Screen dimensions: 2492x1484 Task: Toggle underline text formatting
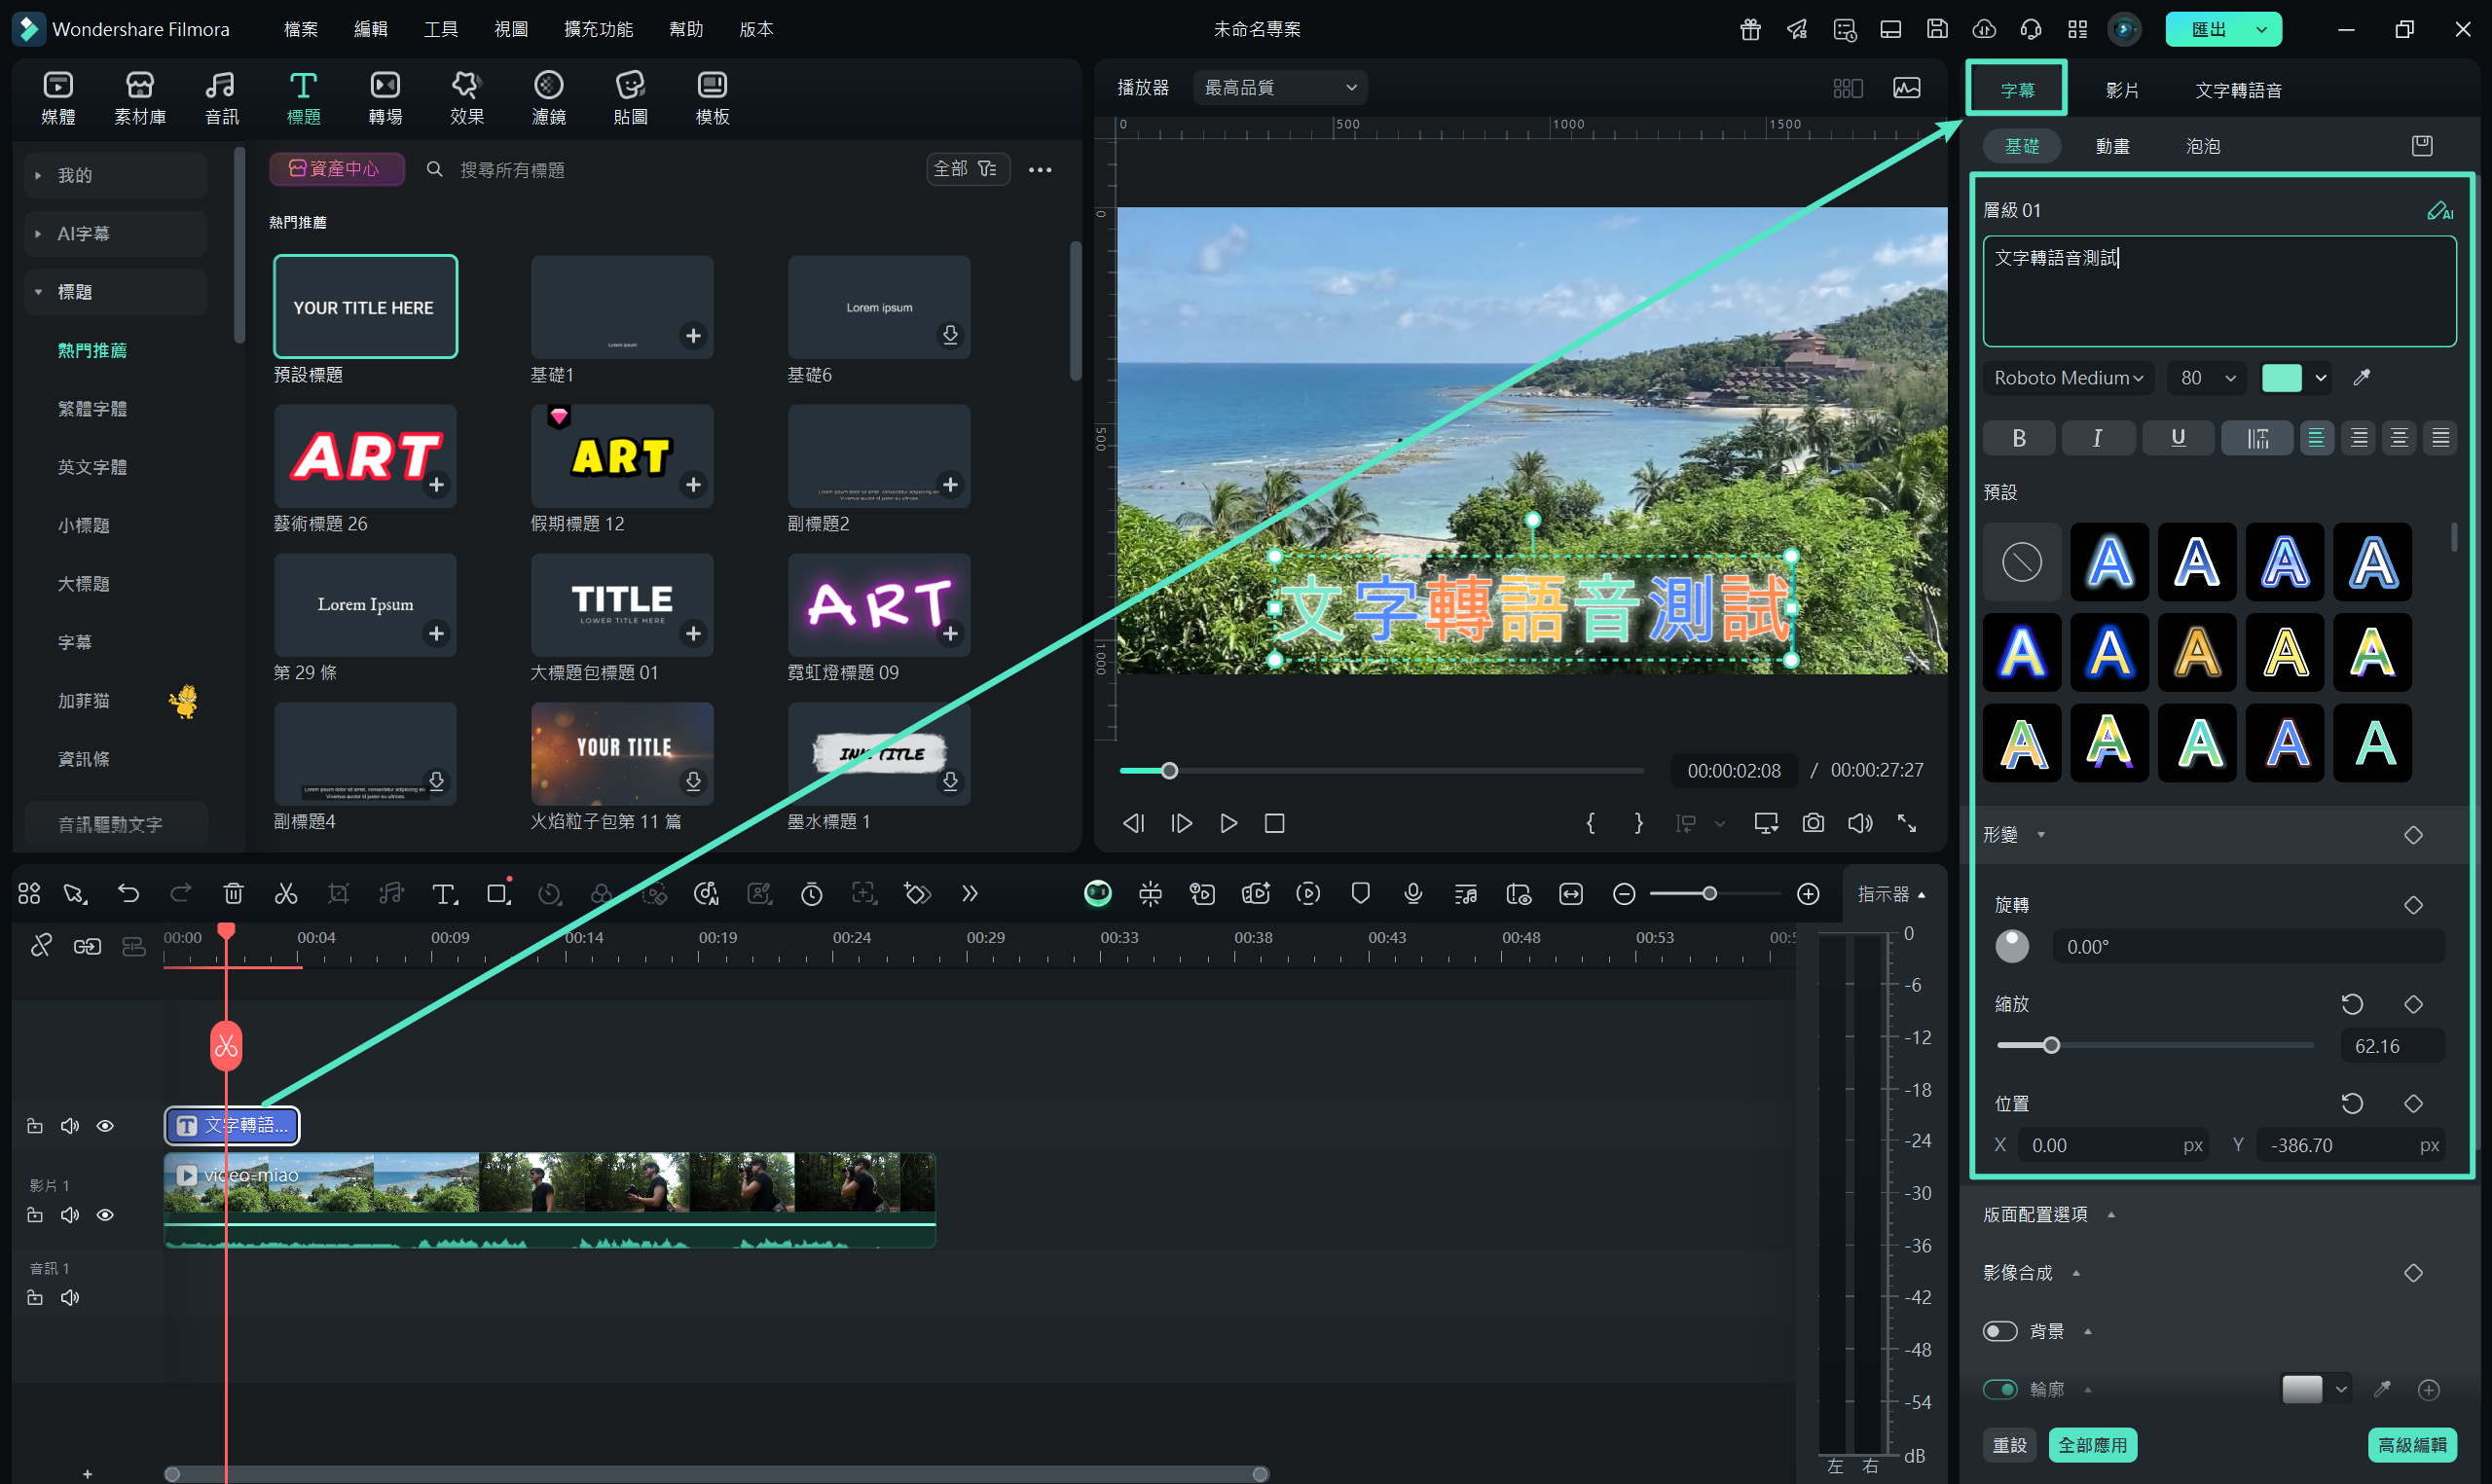point(2178,437)
